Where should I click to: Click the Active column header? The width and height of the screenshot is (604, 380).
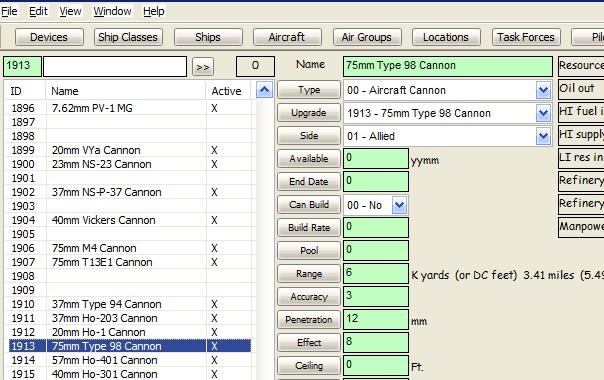click(x=228, y=91)
